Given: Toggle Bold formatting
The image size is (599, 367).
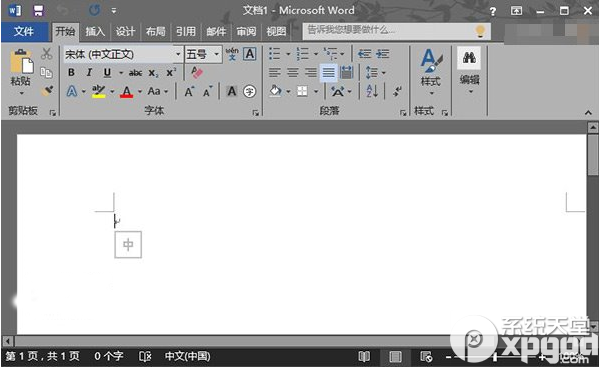Looking at the screenshot, I should tap(71, 73).
